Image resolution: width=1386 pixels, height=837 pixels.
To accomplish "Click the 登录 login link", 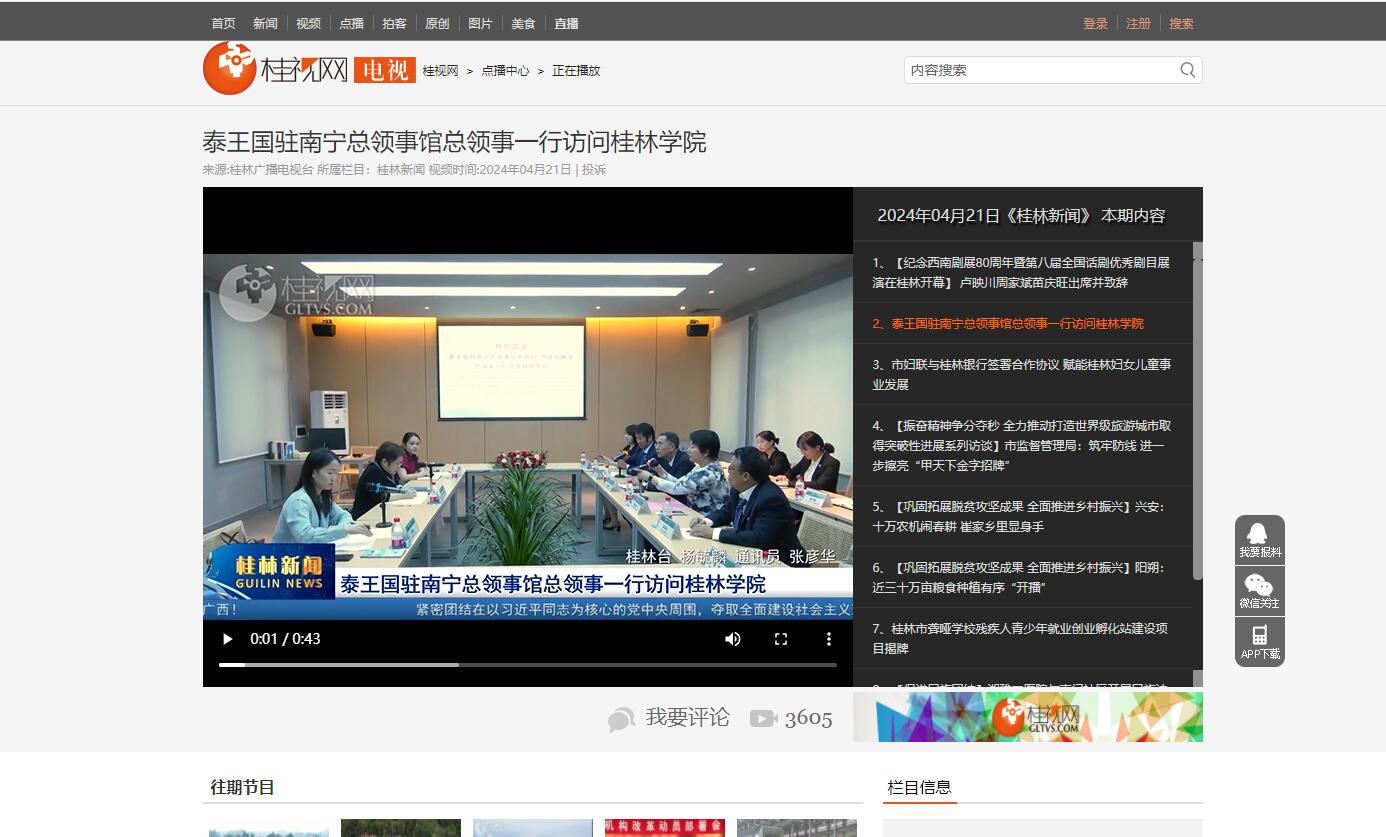I will pos(1095,23).
